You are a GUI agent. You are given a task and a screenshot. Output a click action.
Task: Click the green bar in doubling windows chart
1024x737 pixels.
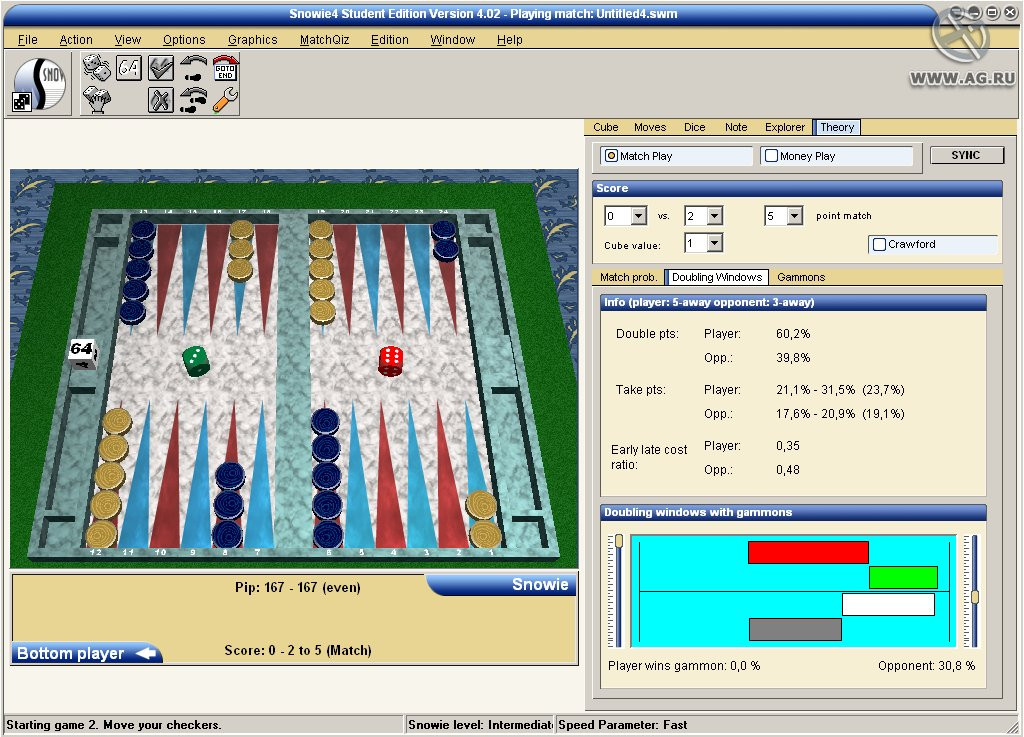(903, 578)
